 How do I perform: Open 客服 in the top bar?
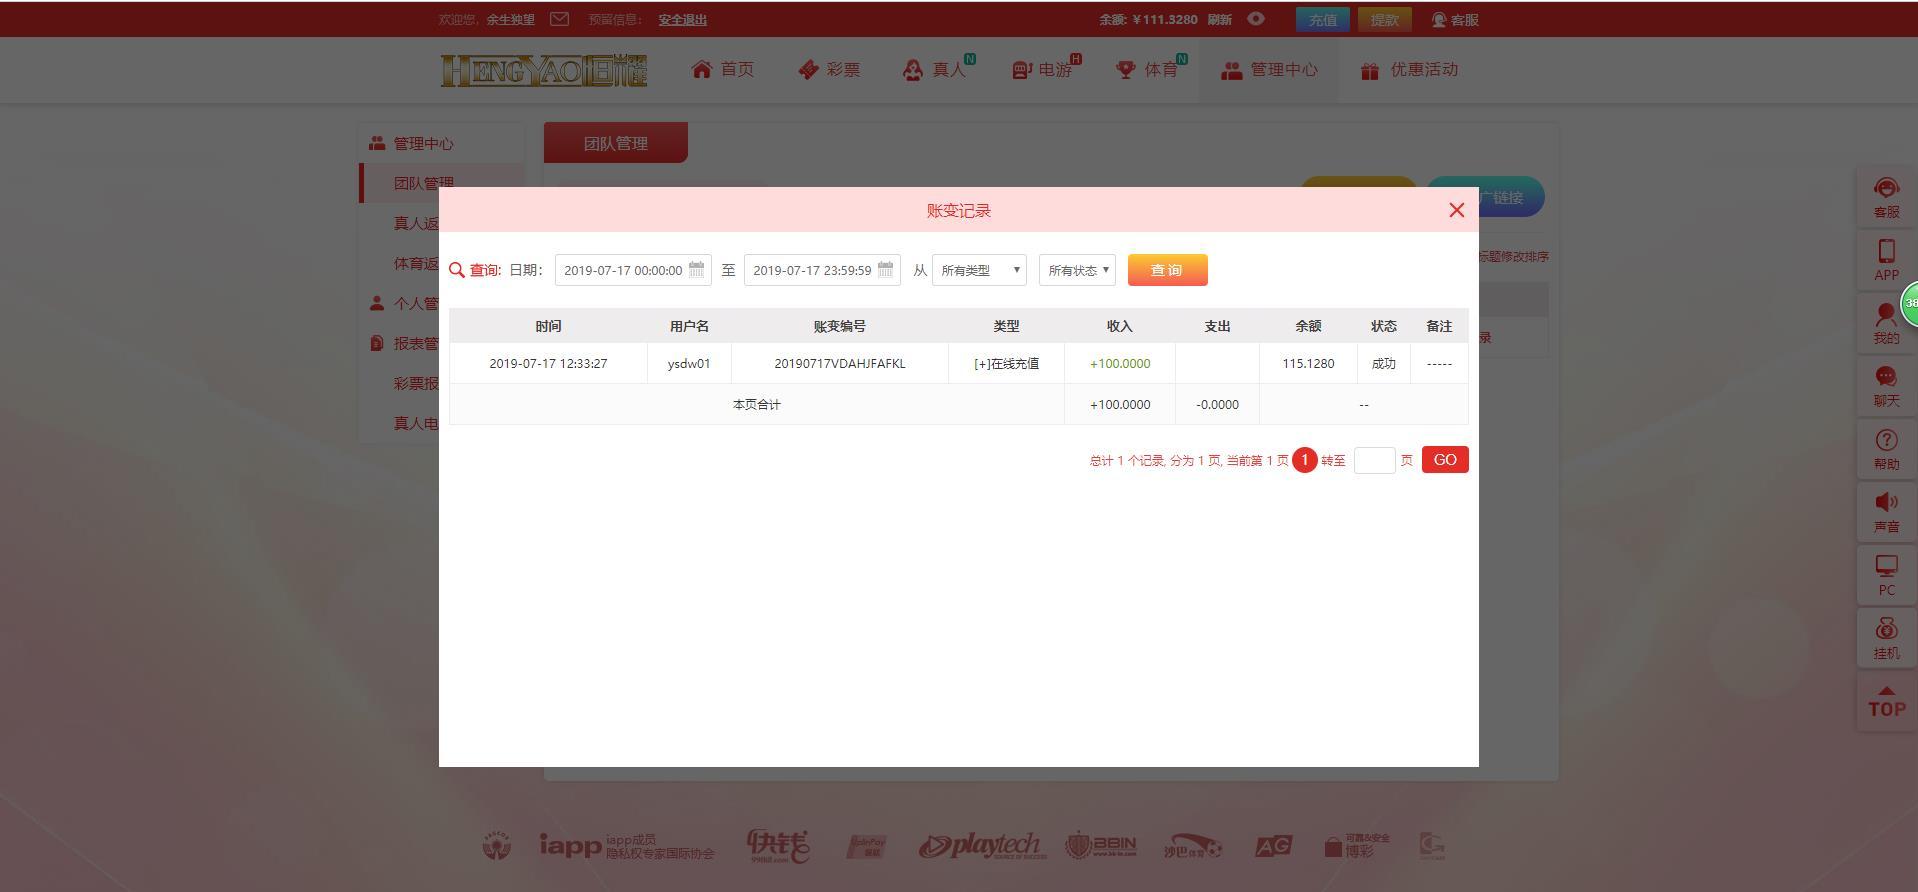click(x=1455, y=20)
